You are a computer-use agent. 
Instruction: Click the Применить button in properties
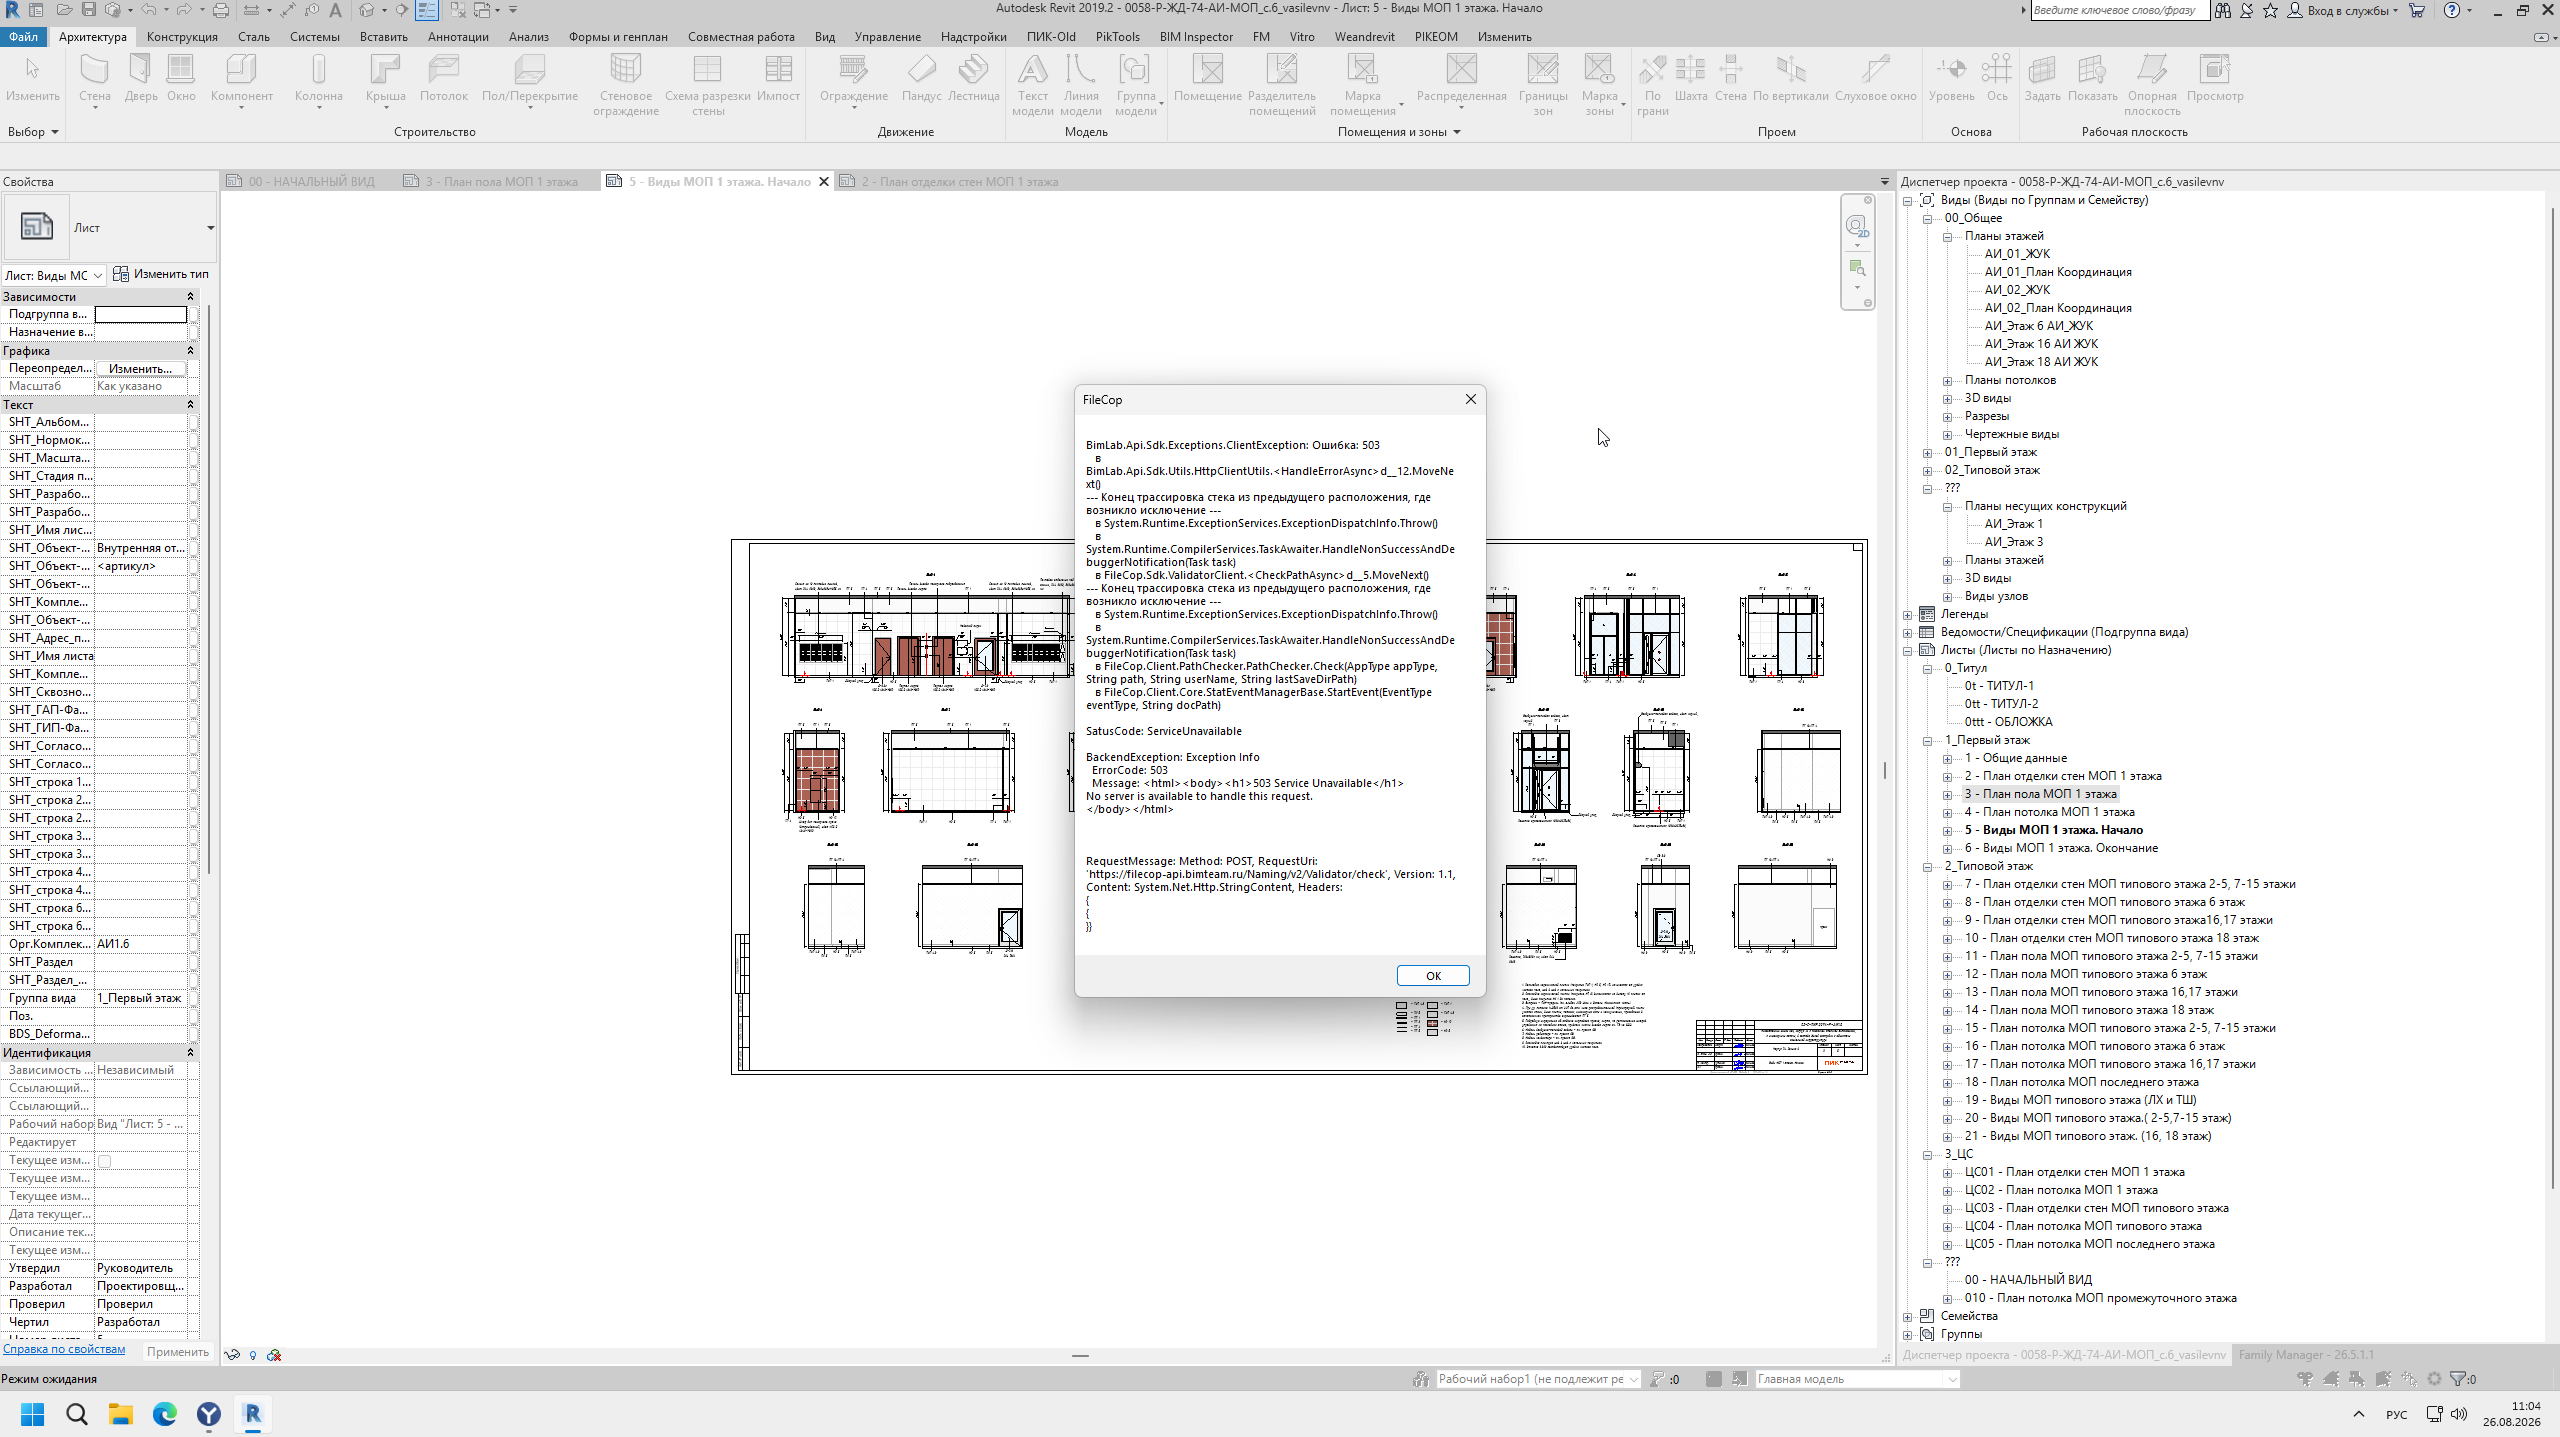tap(178, 1352)
